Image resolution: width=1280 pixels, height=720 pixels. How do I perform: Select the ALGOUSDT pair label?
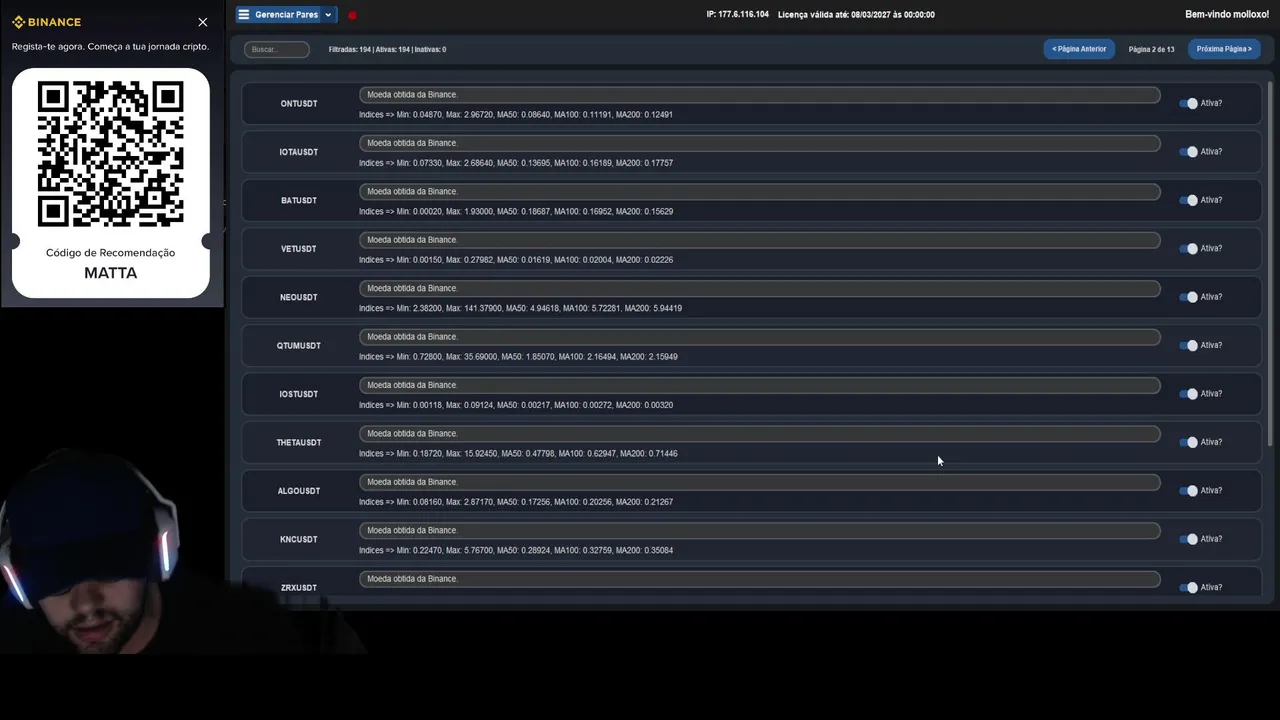(x=299, y=491)
